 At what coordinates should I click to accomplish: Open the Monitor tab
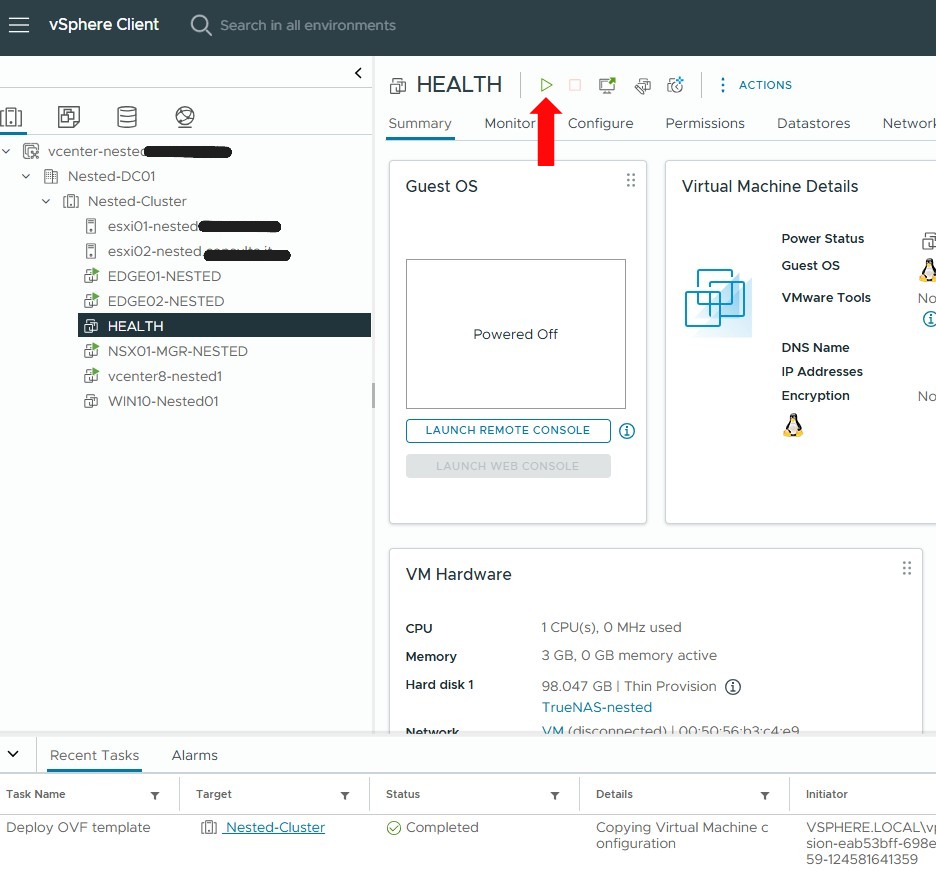(510, 124)
